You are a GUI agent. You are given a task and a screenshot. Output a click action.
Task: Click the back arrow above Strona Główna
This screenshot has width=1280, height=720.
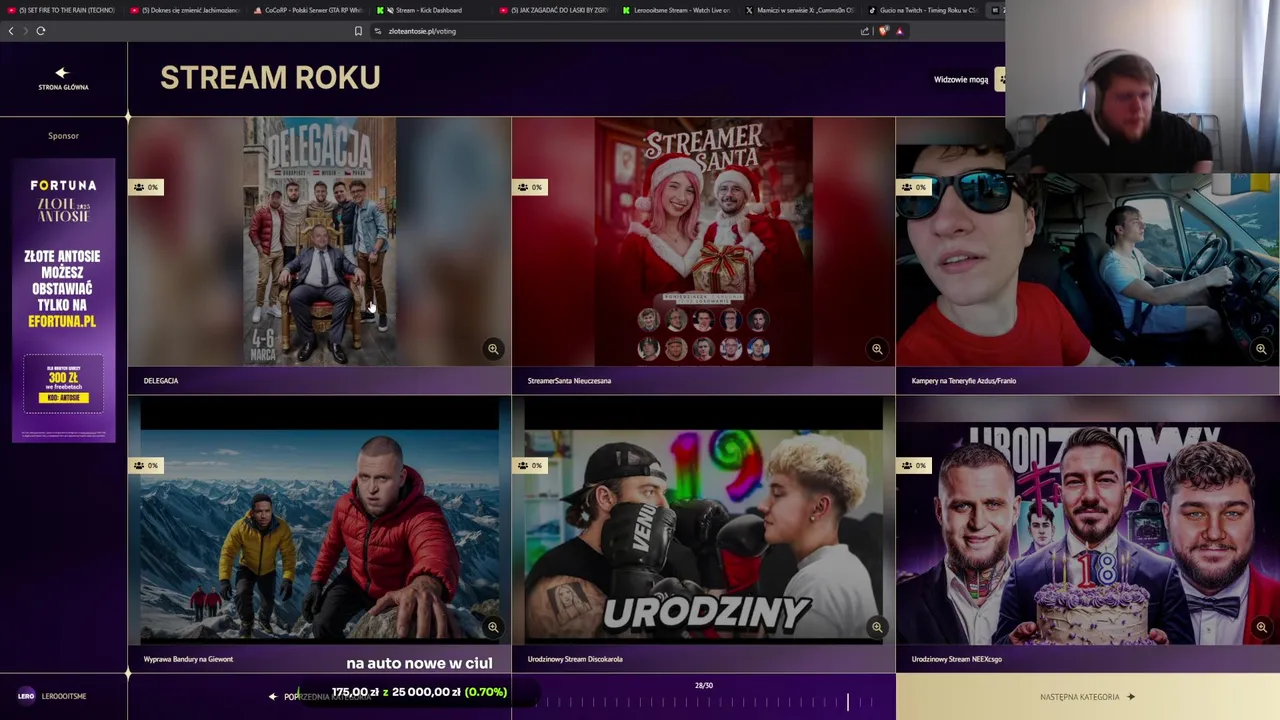point(62,72)
